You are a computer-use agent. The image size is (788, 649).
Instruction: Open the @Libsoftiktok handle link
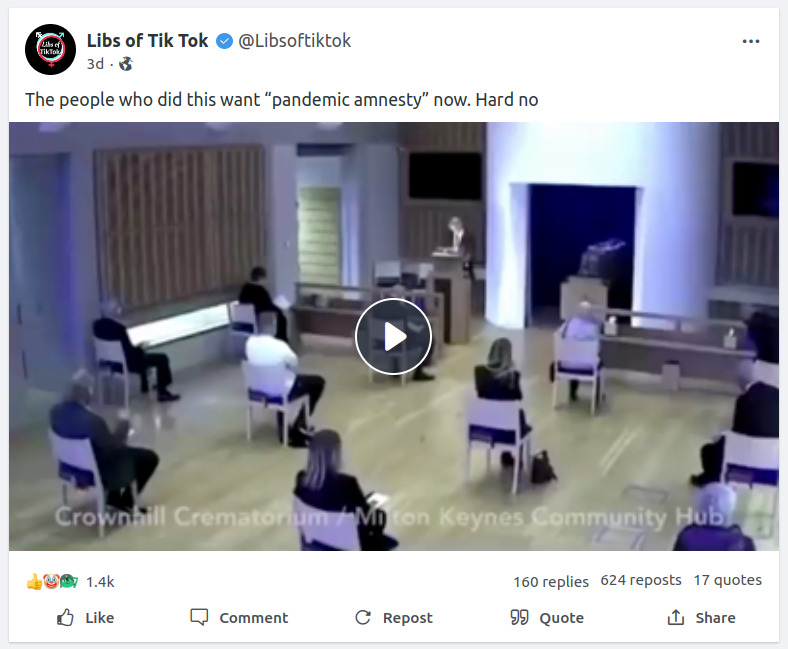coord(294,41)
